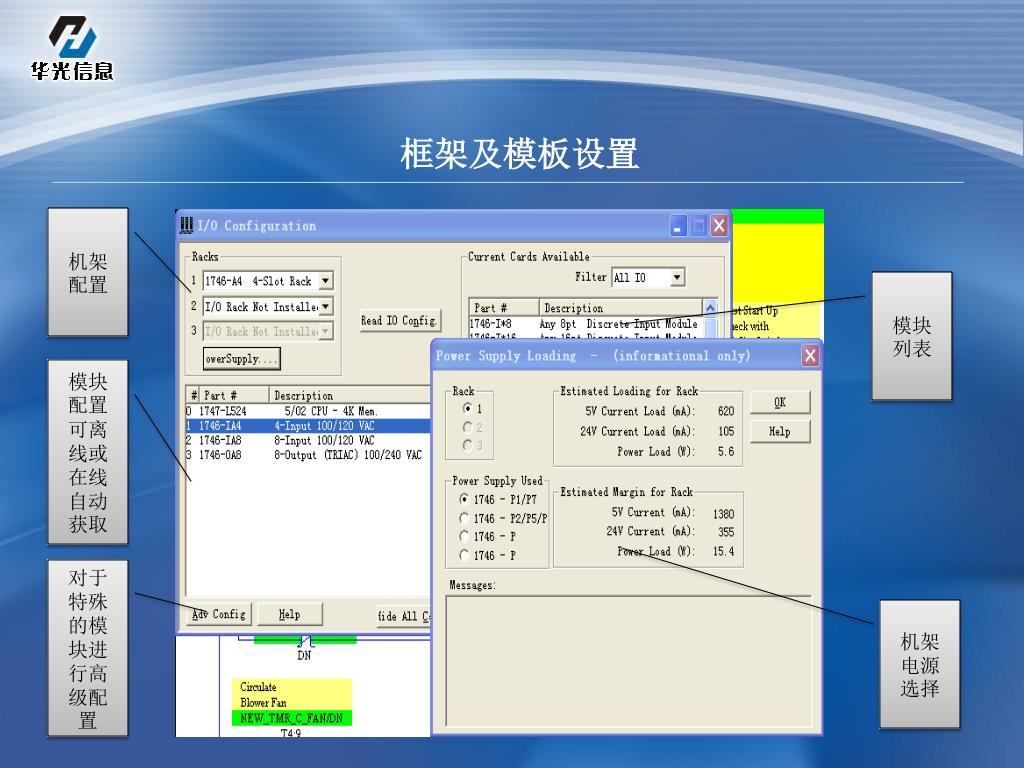Click OK in Power Supply Loading dialog
Image resolution: width=1024 pixels, height=768 pixels.
tap(780, 402)
